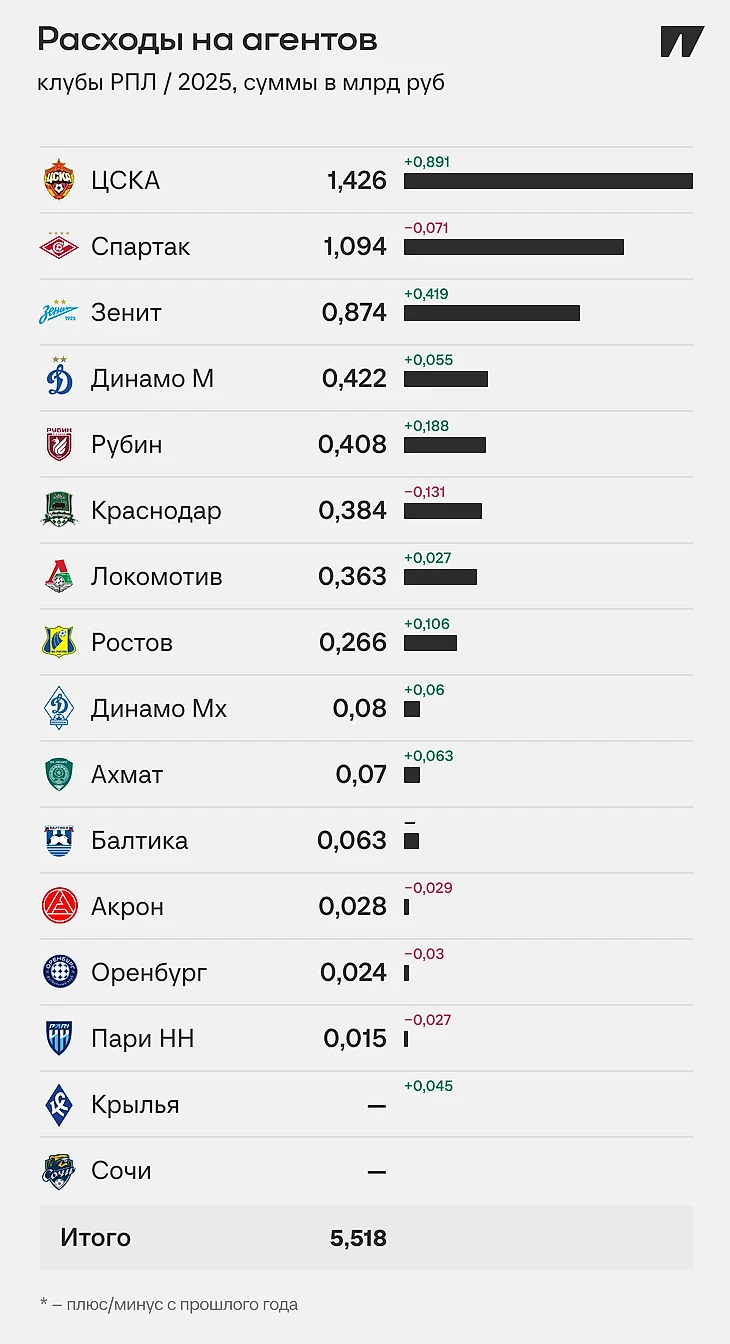Image resolution: width=730 pixels, height=1344 pixels.
Task: Click Spartak's 1,094 value
Action: [x=355, y=247]
